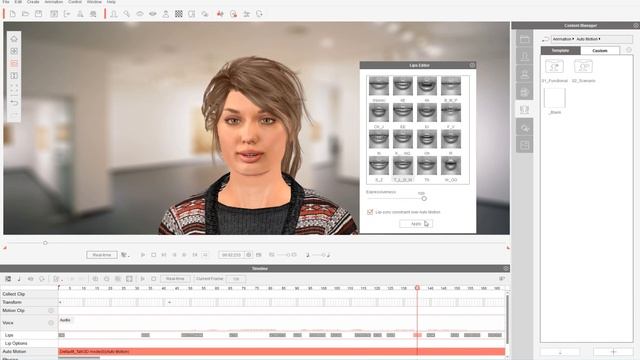The image size is (640, 360).
Task: Click the main playback scrubber handle
Action: point(45,243)
